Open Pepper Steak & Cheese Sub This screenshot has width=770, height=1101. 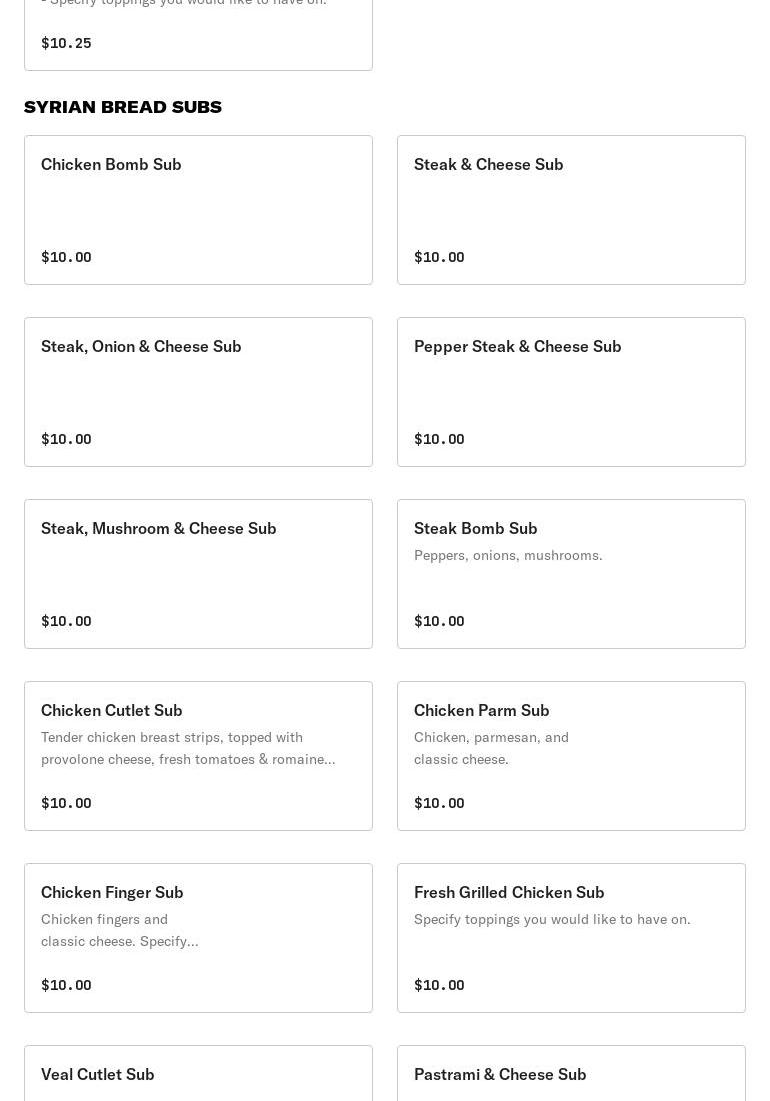(x=571, y=392)
